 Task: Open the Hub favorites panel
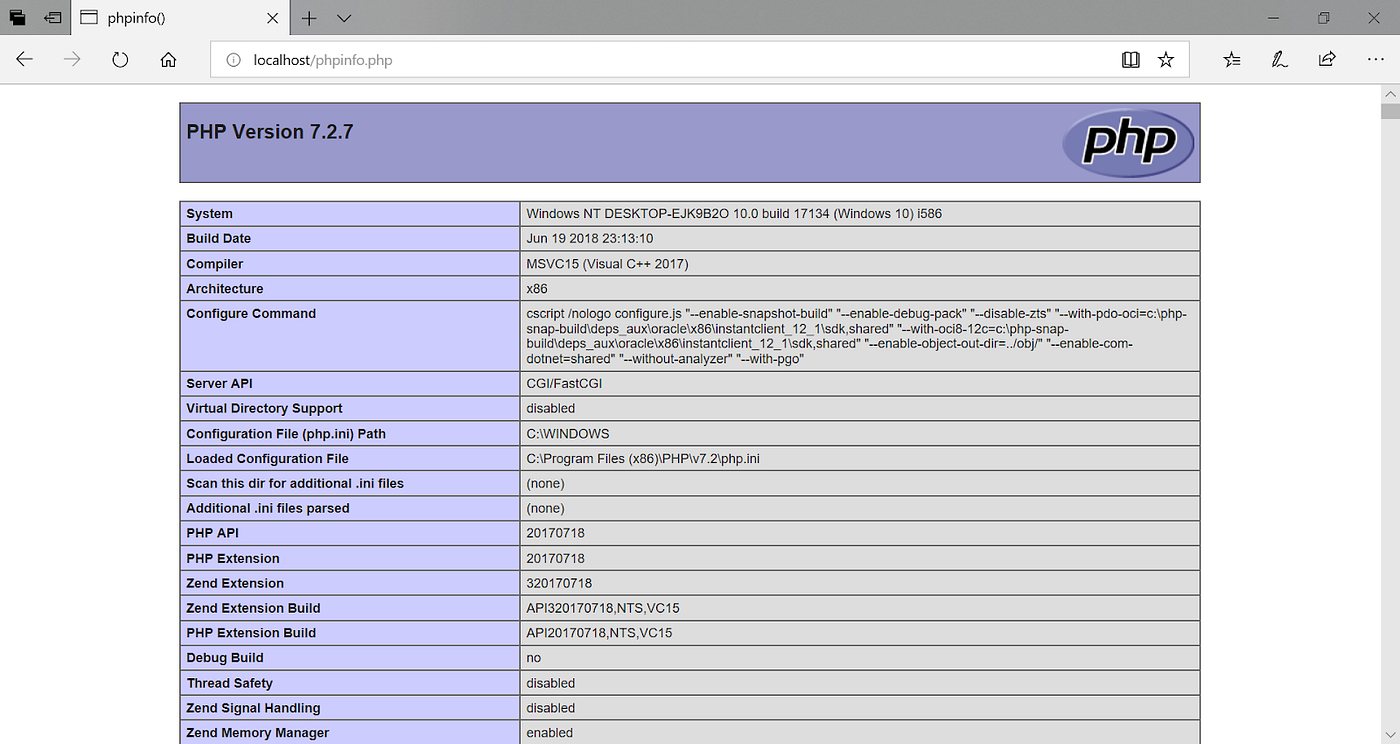point(1231,59)
